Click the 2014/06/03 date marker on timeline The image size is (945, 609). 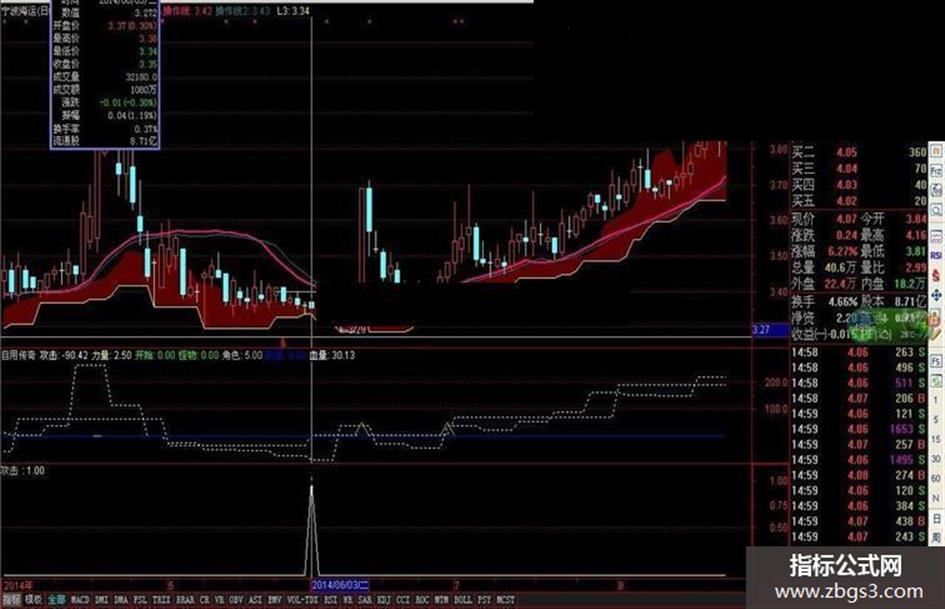[x=341, y=585]
